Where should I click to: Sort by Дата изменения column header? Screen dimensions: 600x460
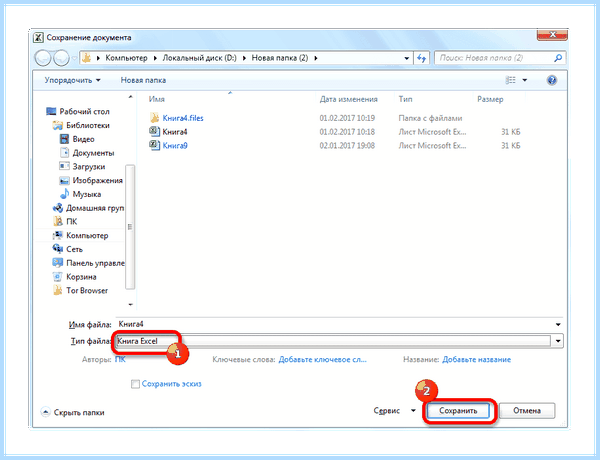click(348, 99)
